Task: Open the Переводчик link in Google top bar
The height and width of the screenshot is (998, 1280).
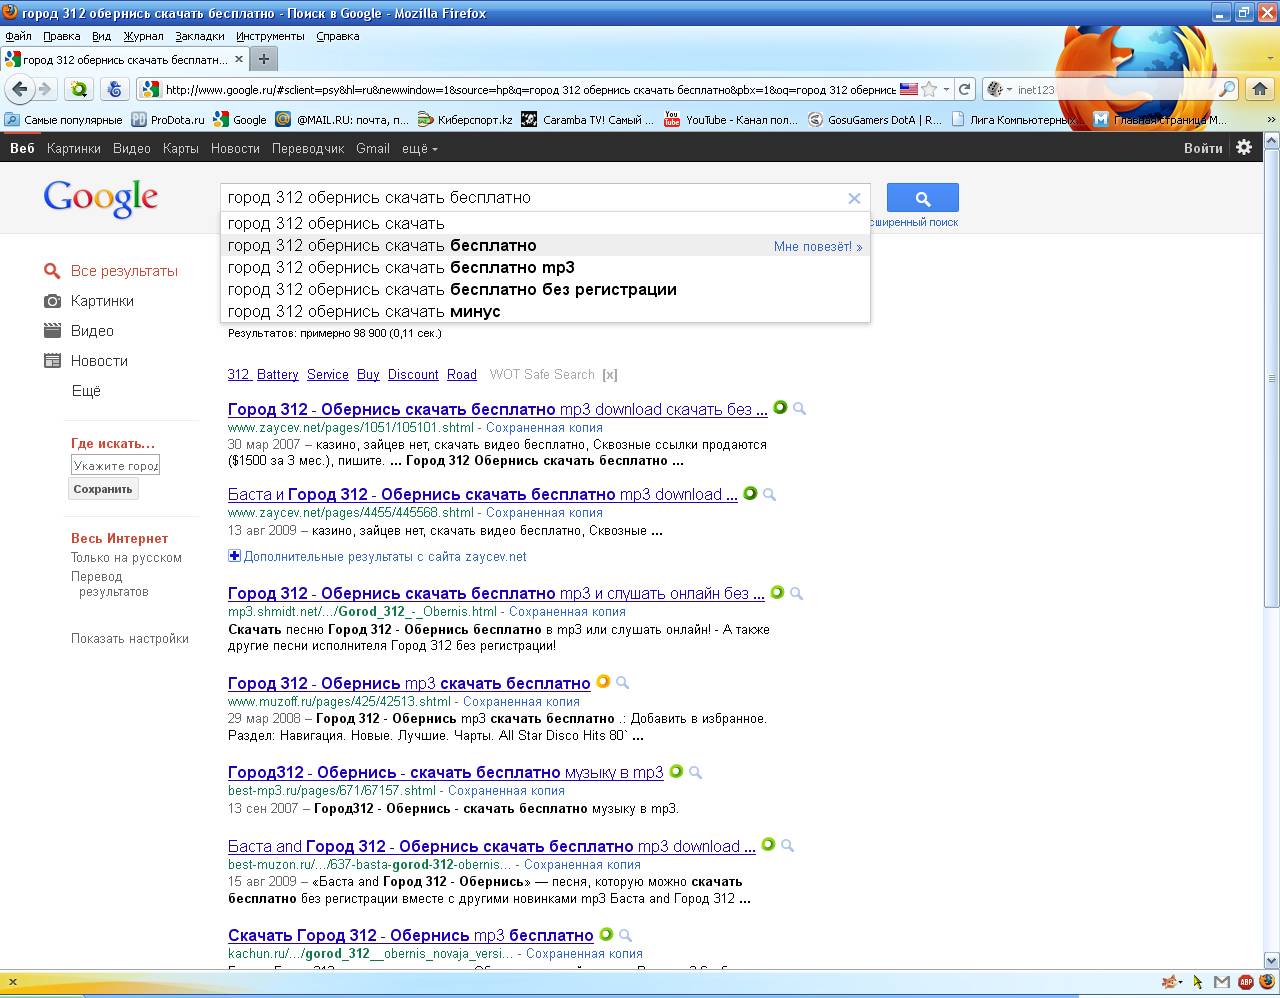Action: pyautogui.click(x=308, y=148)
